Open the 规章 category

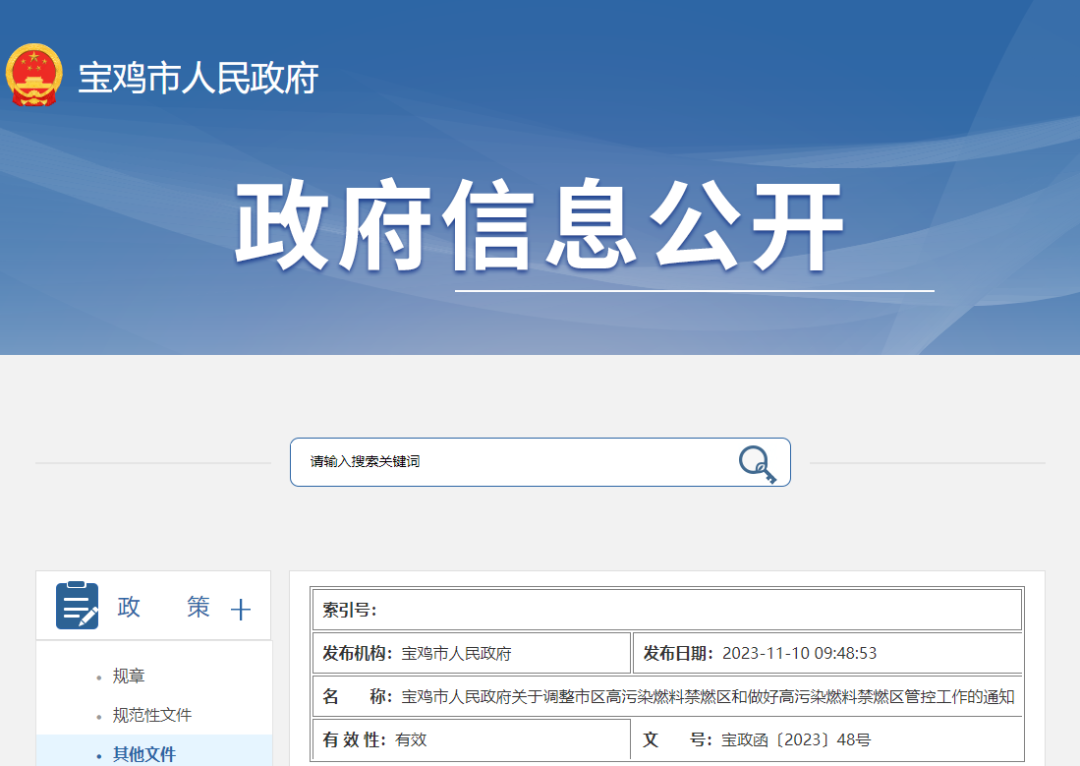click(129, 677)
